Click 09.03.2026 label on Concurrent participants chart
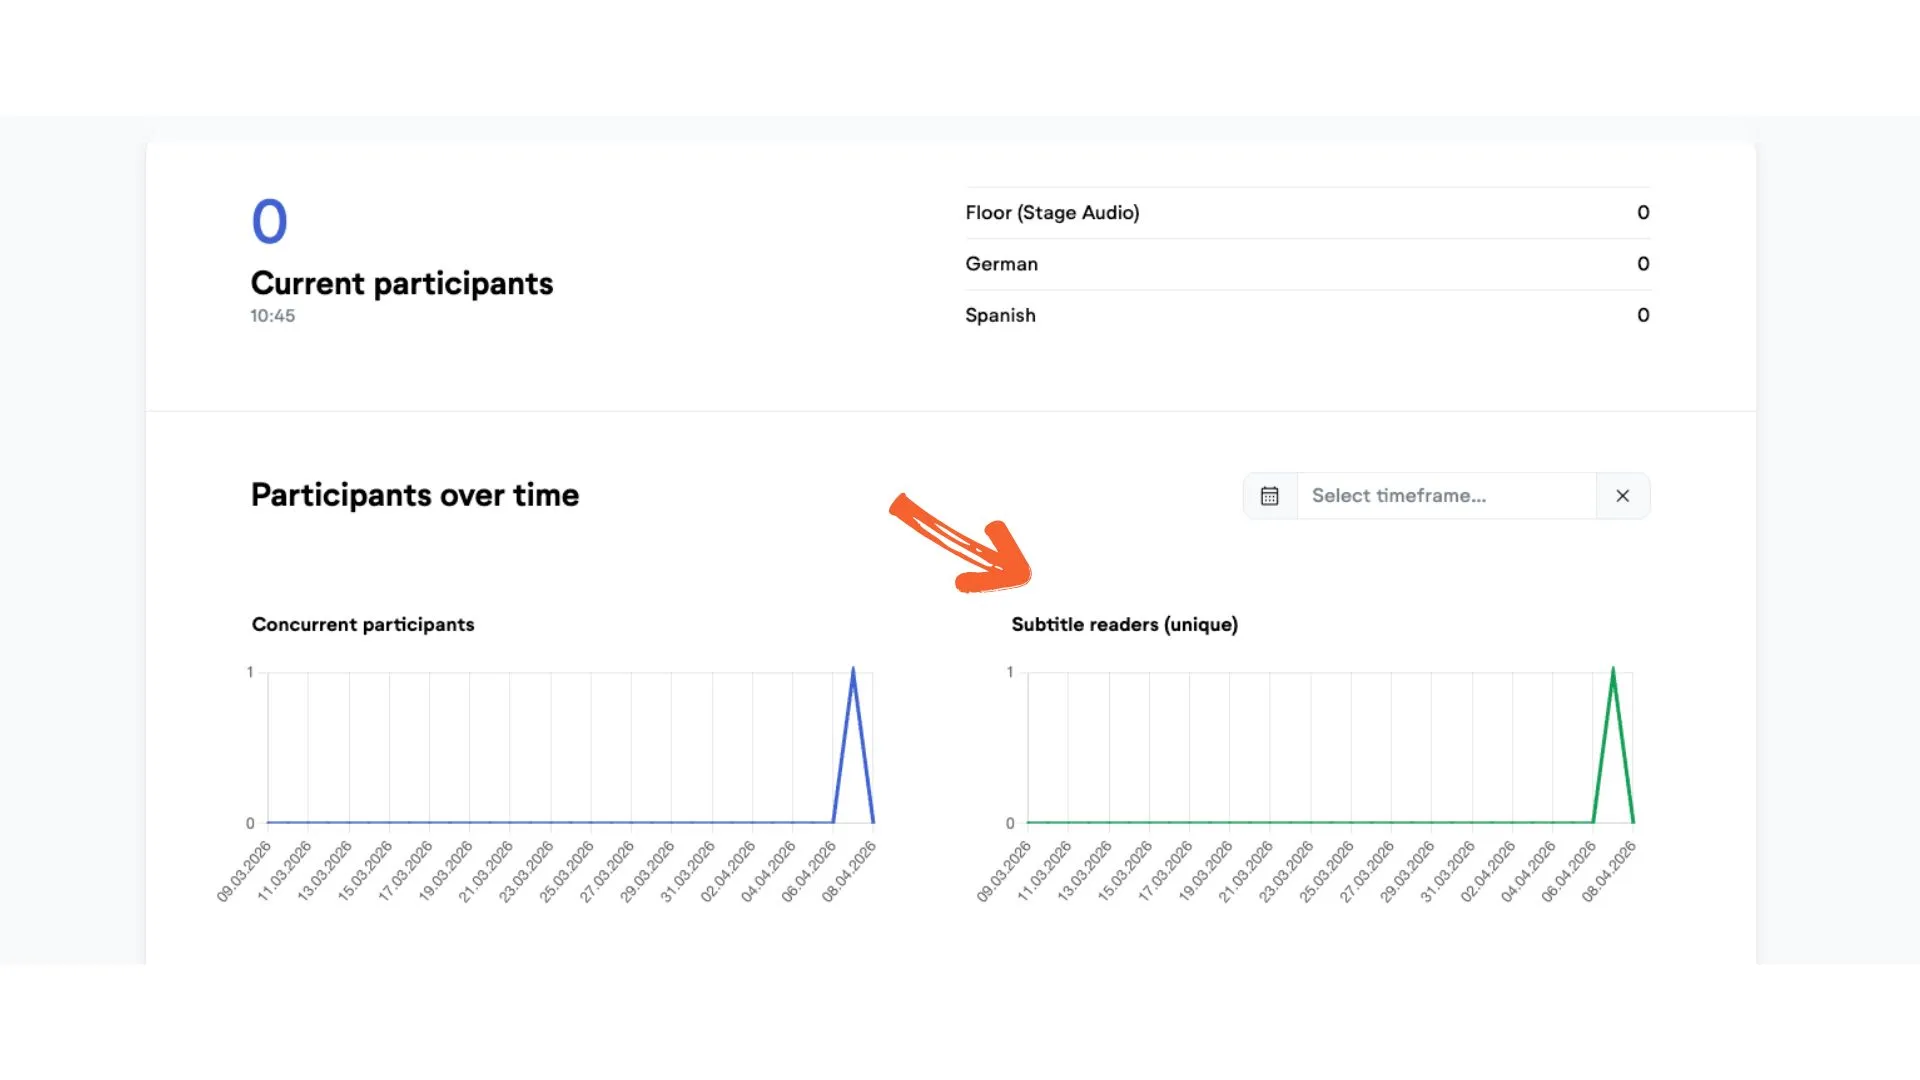This screenshot has height=1080, width=1920. [x=244, y=871]
